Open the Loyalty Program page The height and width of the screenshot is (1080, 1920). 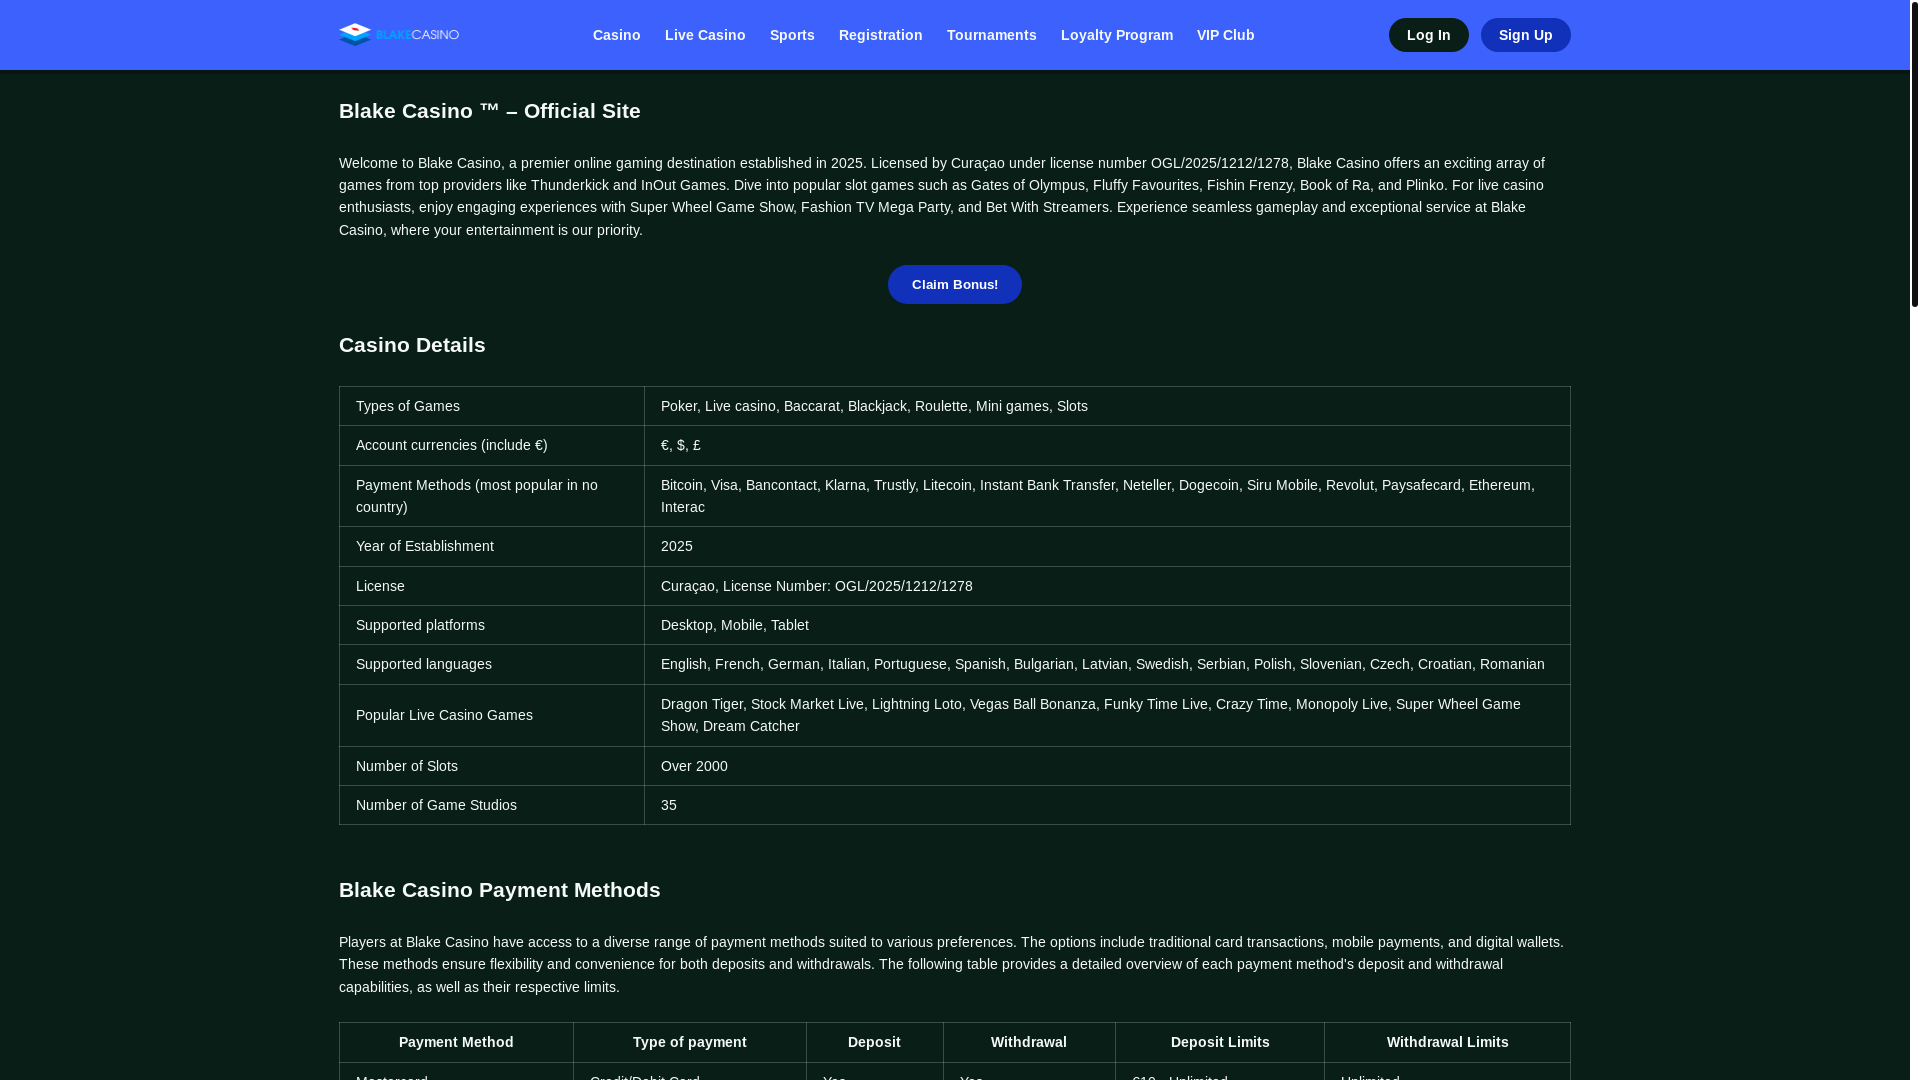[x=1117, y=35]
